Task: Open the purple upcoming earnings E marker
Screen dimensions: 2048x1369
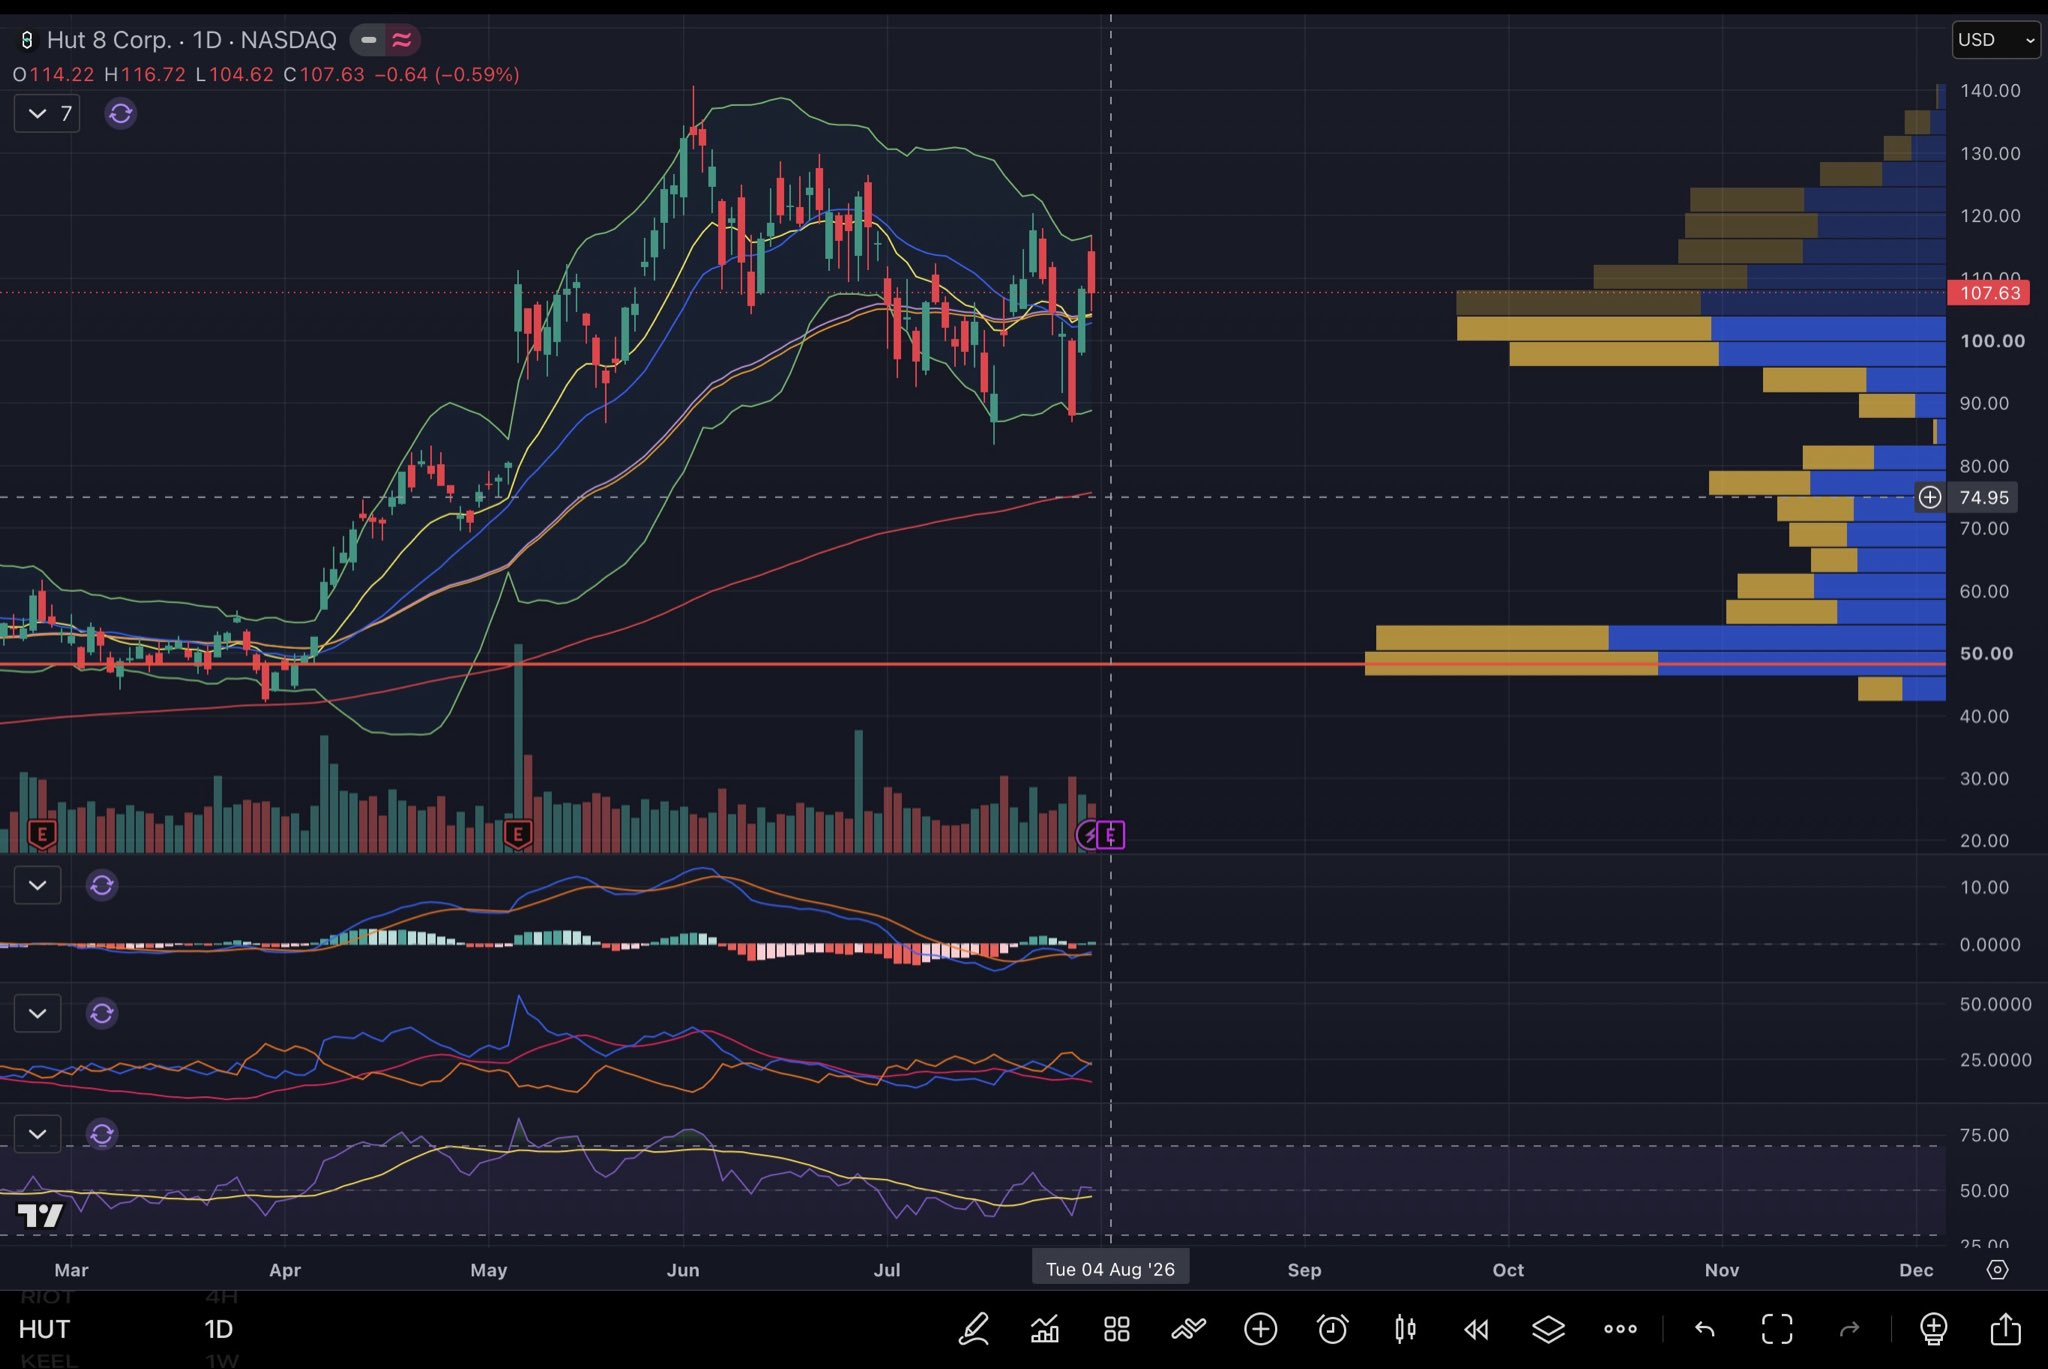Action: click(1111, 835)
